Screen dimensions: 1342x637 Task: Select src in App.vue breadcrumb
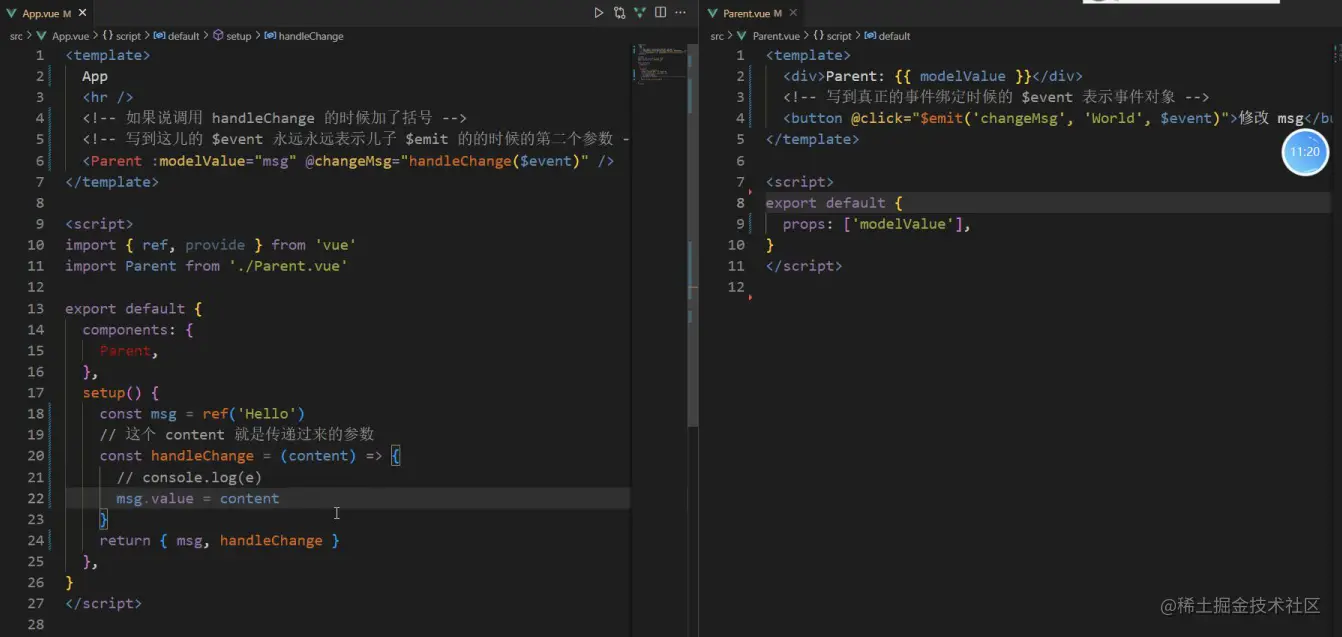(x=16, y=36)
